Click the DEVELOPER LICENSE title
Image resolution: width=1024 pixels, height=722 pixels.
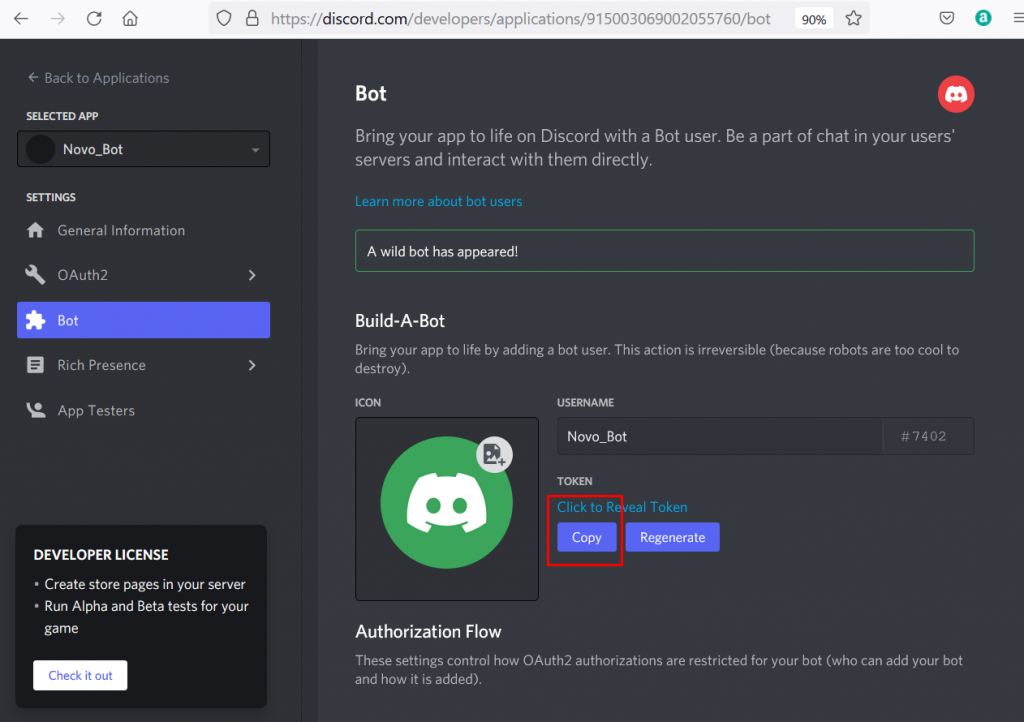point(101,555)
